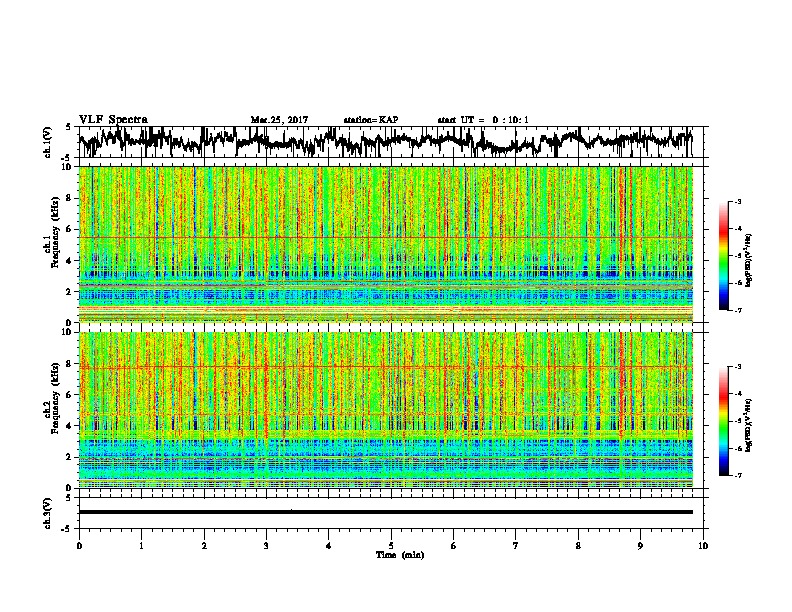
Task: Click the "Time (min)" axis label
Action: coord(400,555)
